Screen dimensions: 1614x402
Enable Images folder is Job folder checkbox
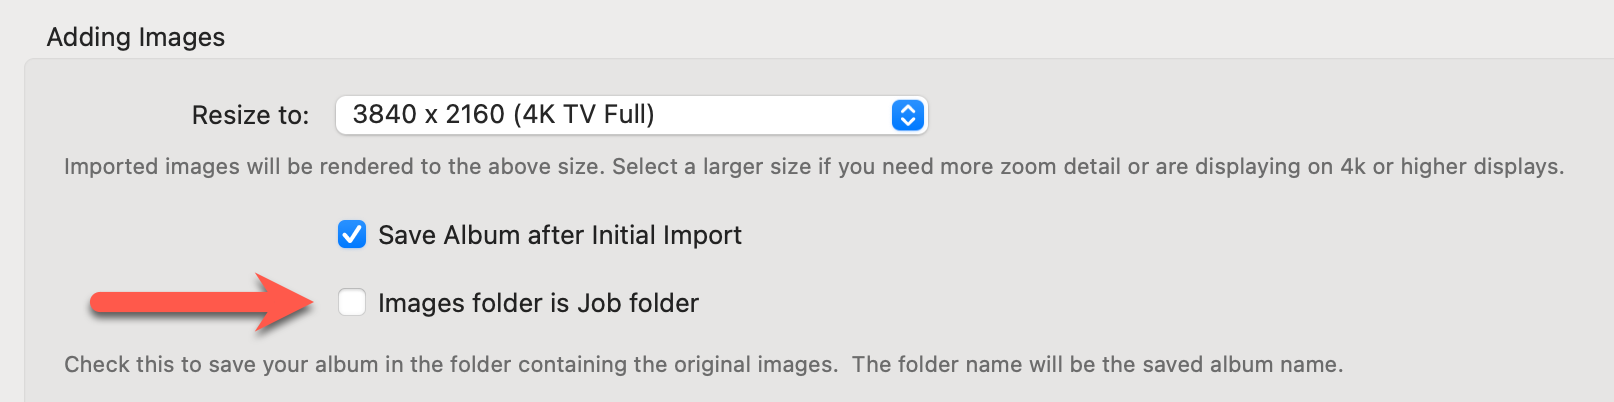click(x=352, y=302)
